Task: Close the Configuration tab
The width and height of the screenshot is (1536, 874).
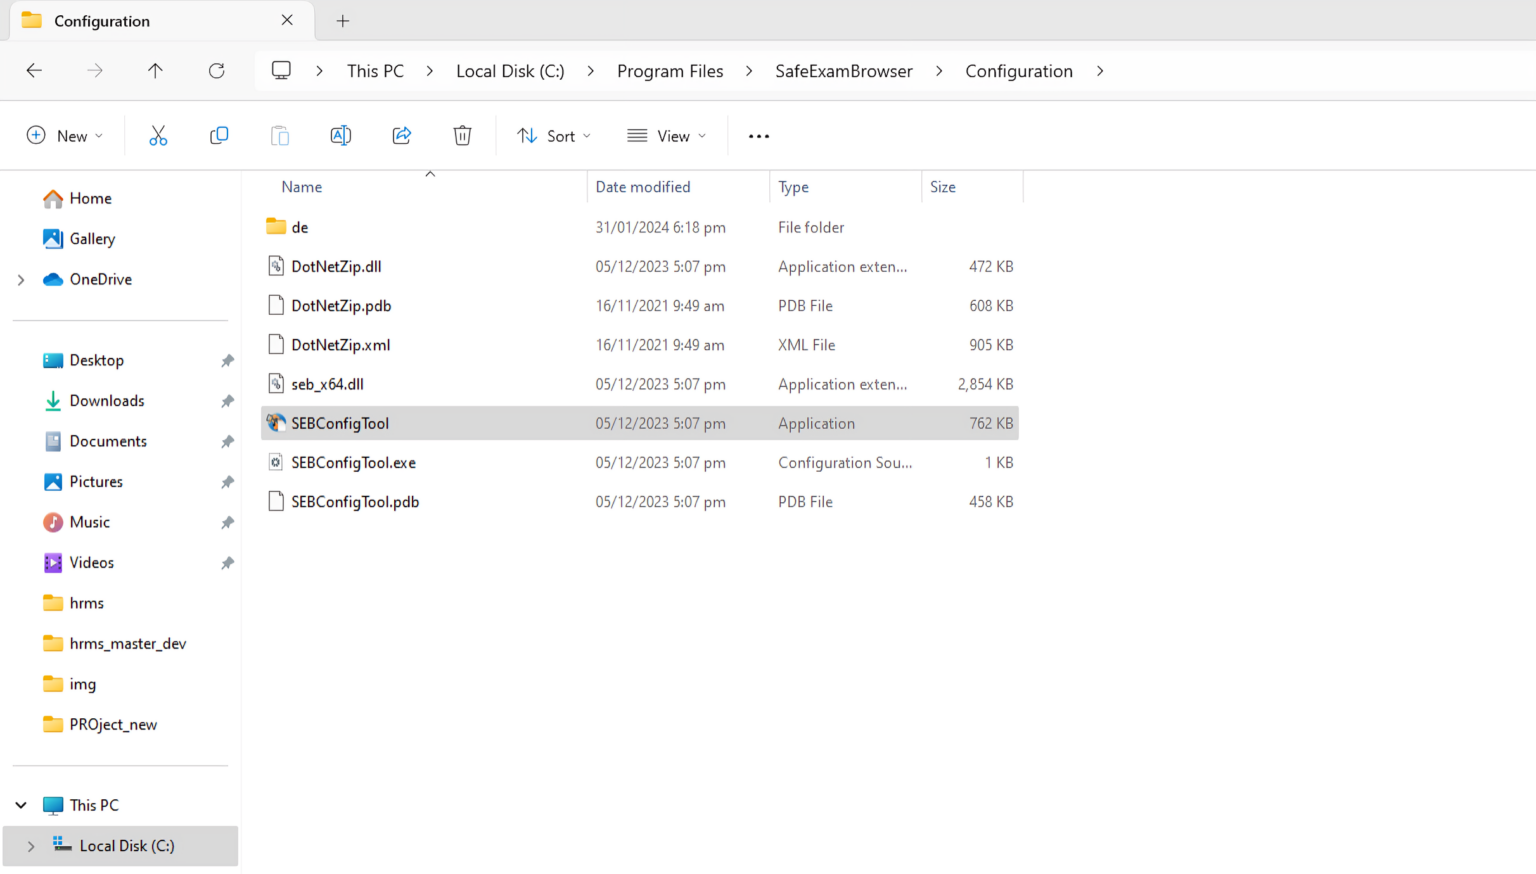Action: pyautogui.click(x=287, y=20)
